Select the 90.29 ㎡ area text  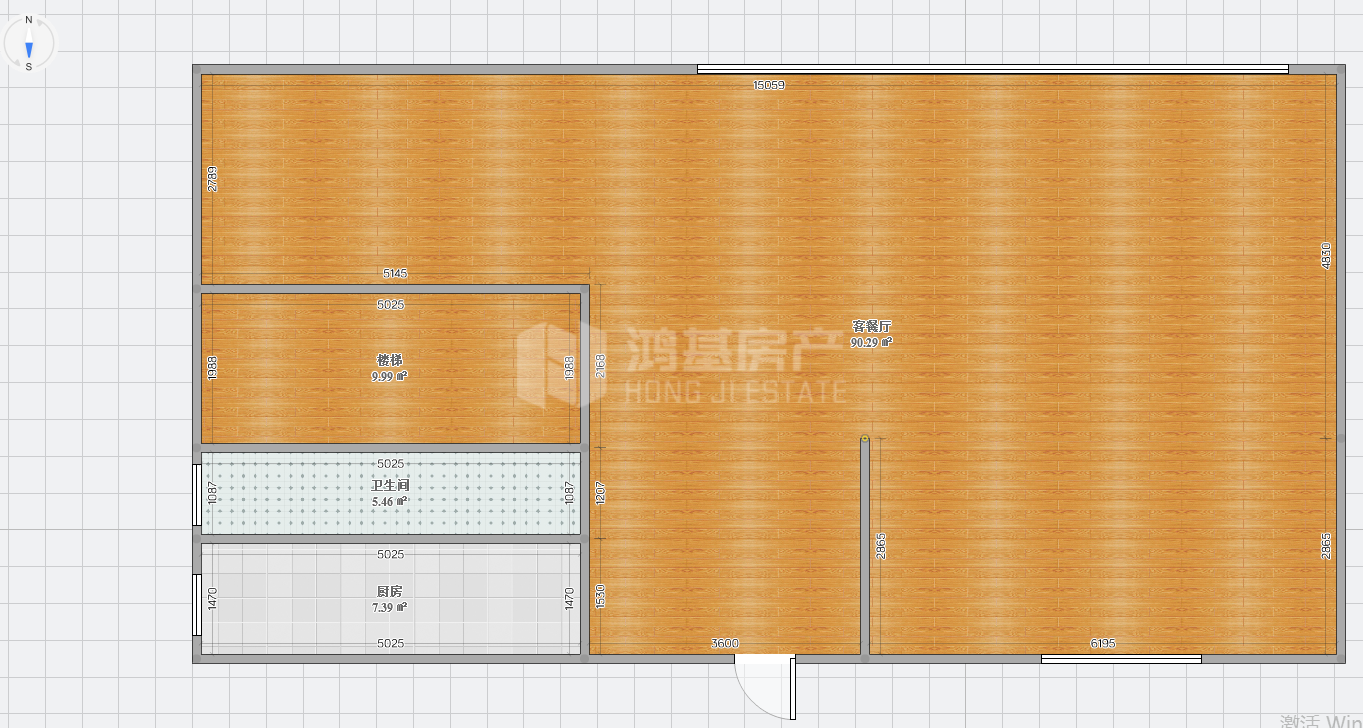coord(870,342)
